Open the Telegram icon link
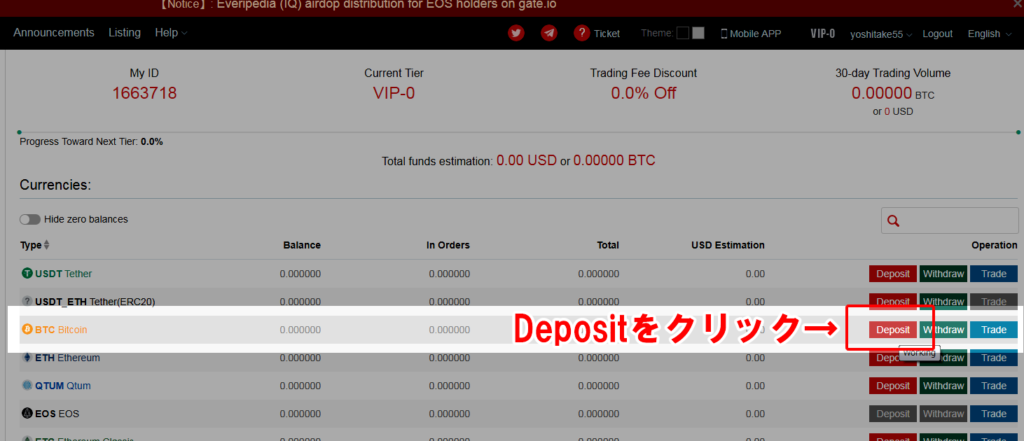Viewport: 1024px width, 441px height. tap(549, 33)
